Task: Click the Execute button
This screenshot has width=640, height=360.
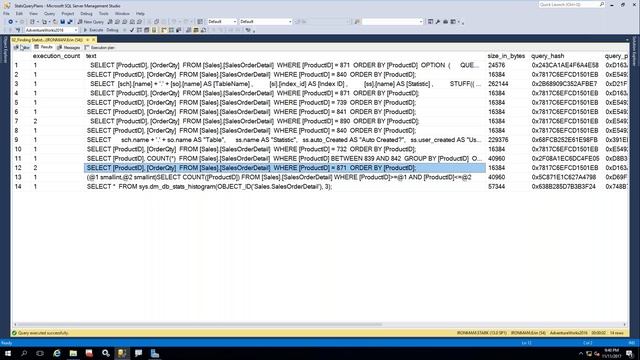Action: coord(93,30)
